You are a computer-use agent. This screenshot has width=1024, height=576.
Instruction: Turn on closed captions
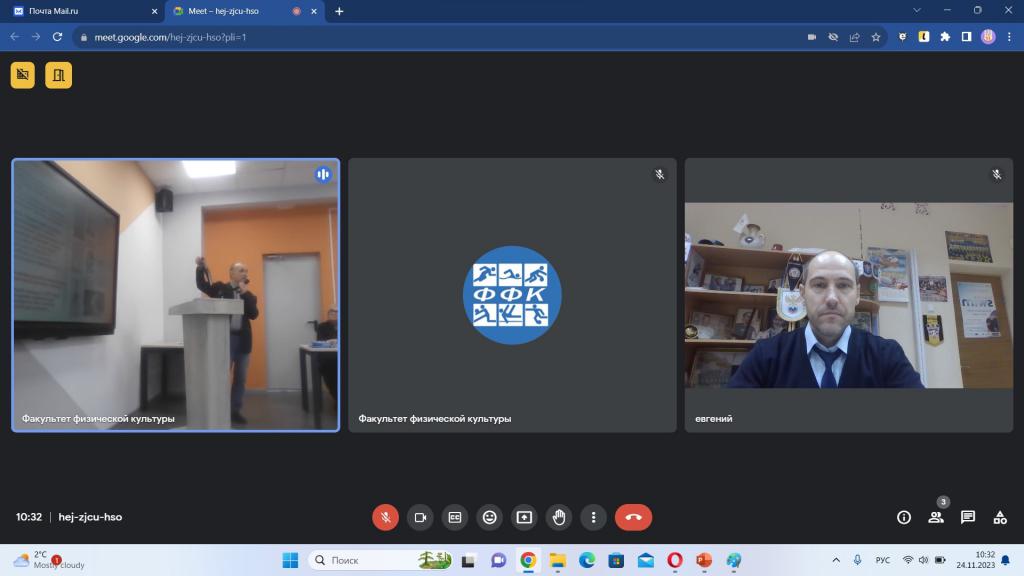coord(455,517)
